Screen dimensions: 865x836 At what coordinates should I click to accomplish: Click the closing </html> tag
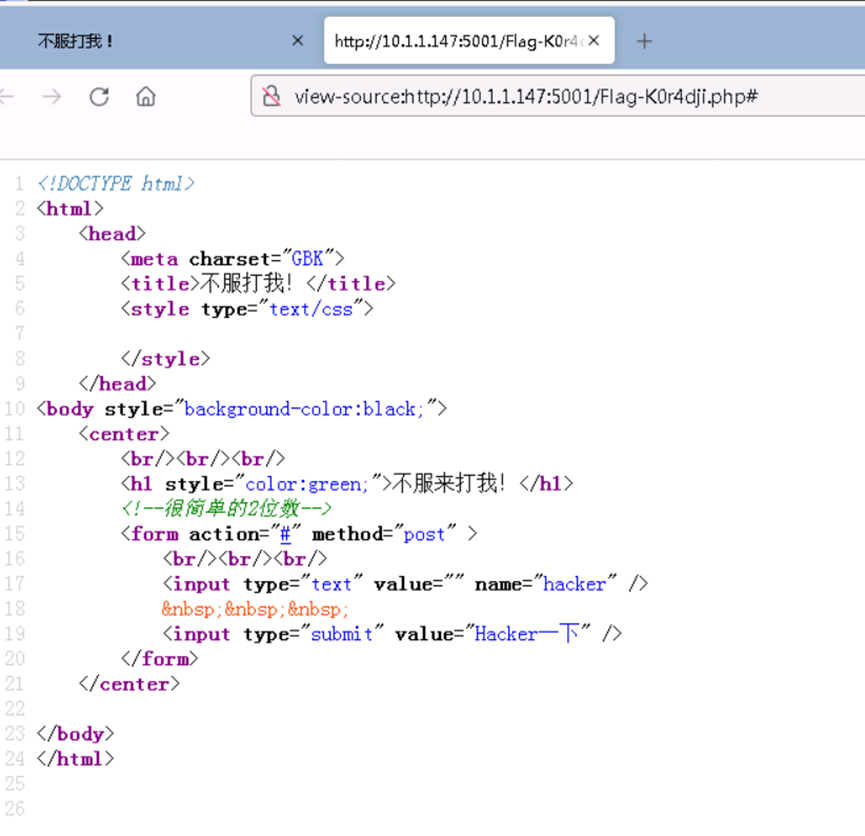[76, 759]
